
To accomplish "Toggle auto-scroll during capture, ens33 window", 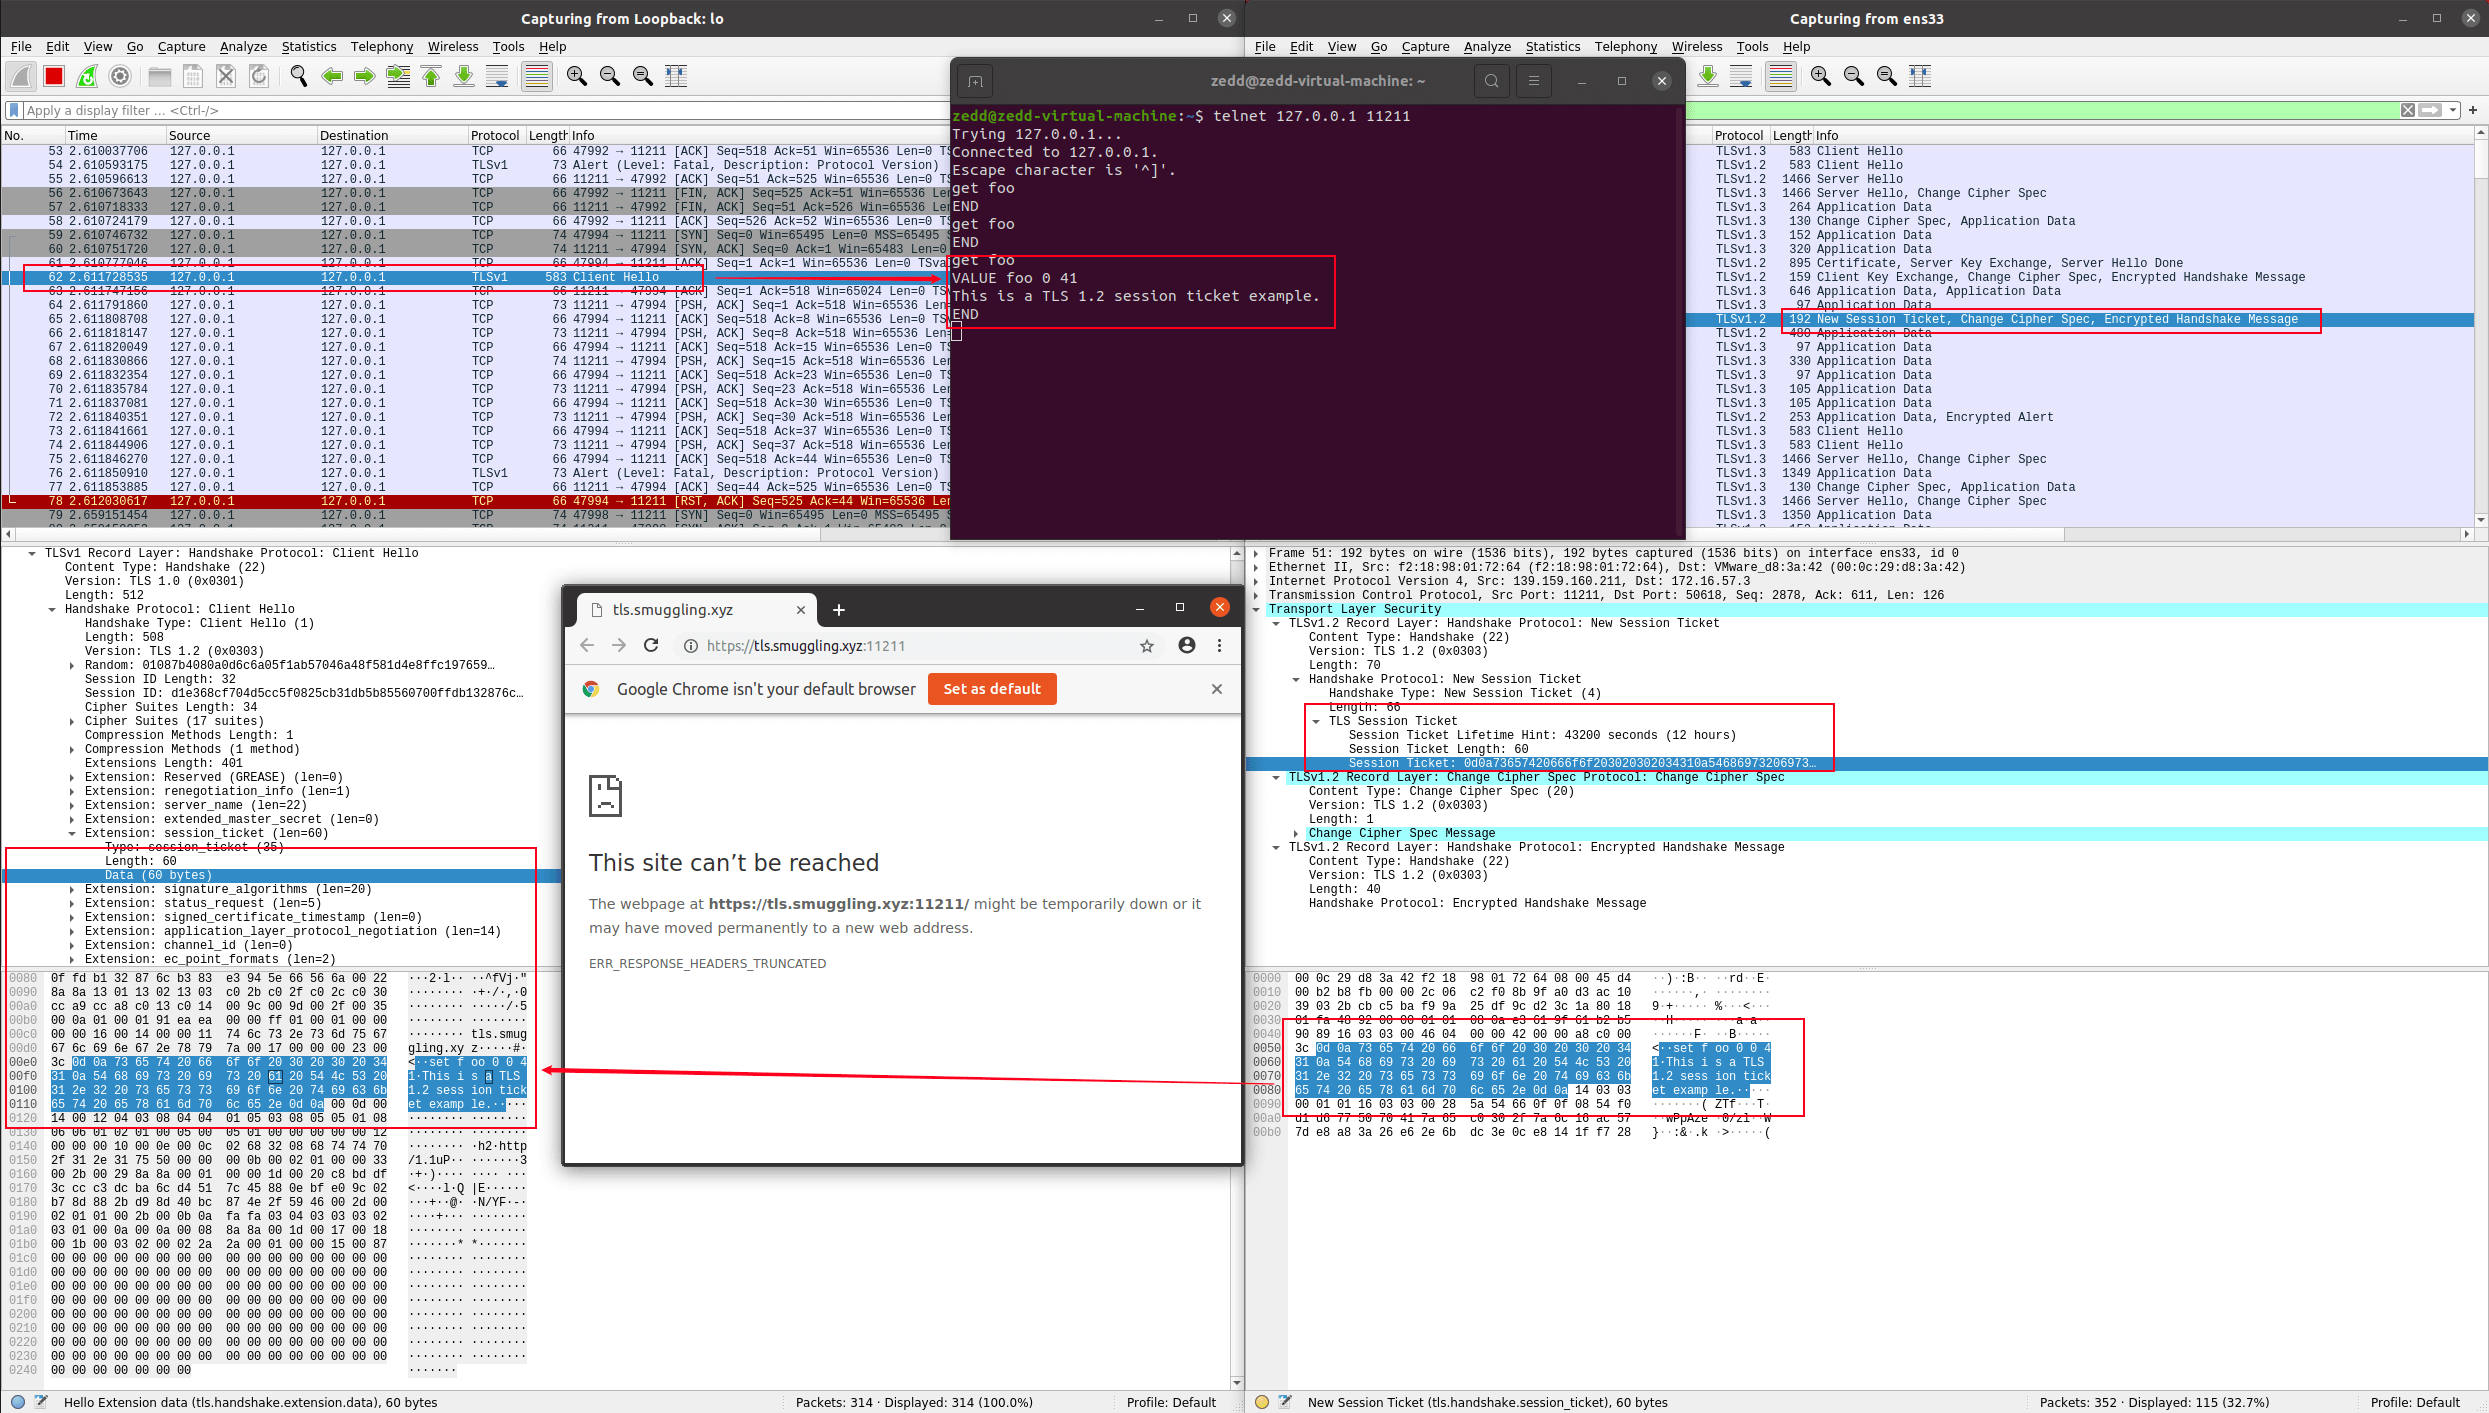I will [1741, 76].
